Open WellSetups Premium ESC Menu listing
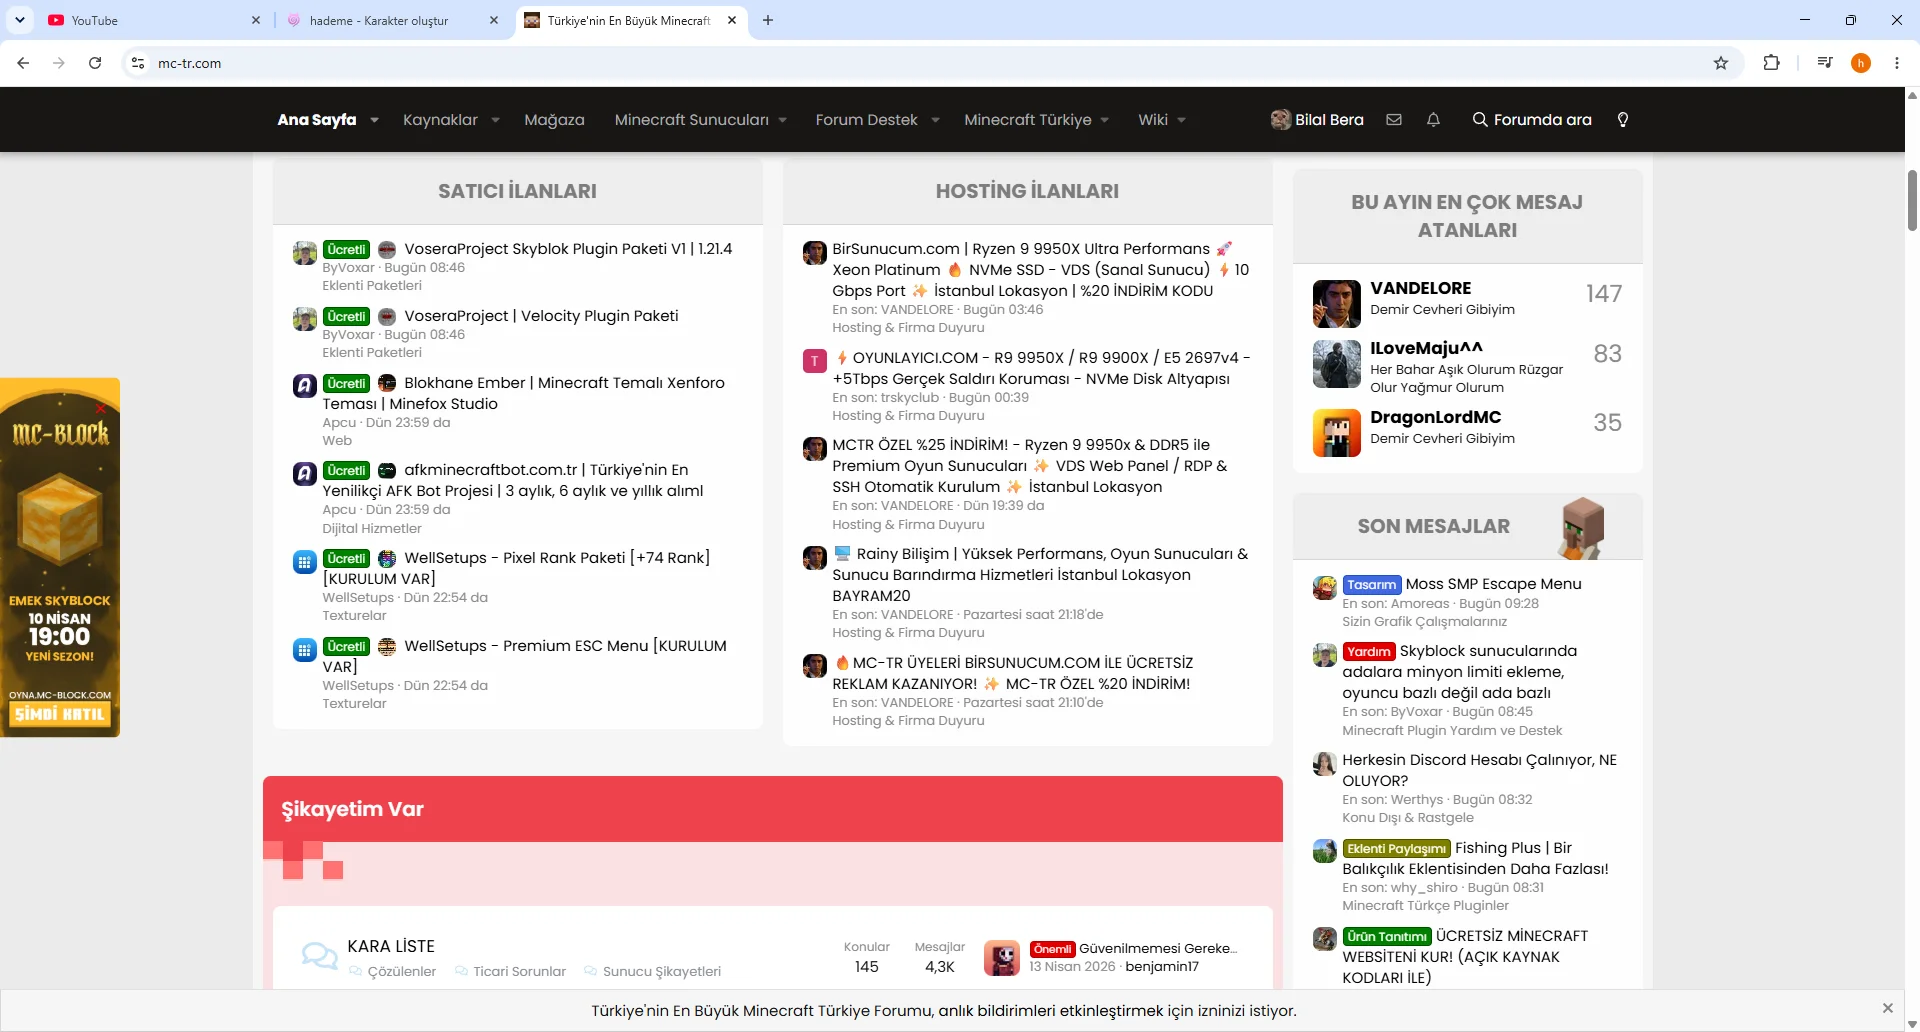Image resolution: width=1920 pixels, height=1032 pixels. click(x=524, y=656)
